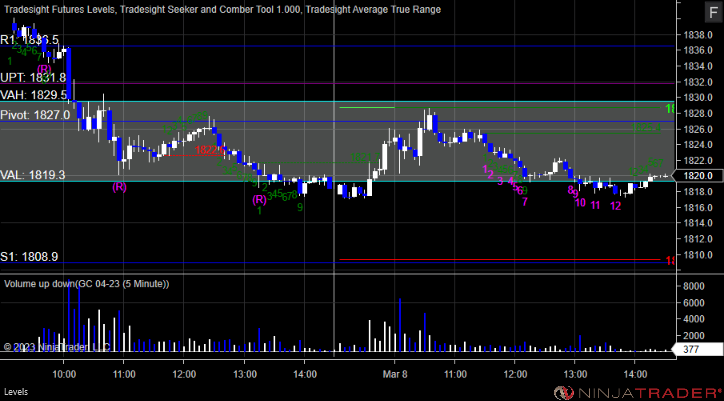Viewport: 724px width, 401px height.
Task: Click the copyright '© 2023 NinjaTrader LLC' text
Action: 57,346
